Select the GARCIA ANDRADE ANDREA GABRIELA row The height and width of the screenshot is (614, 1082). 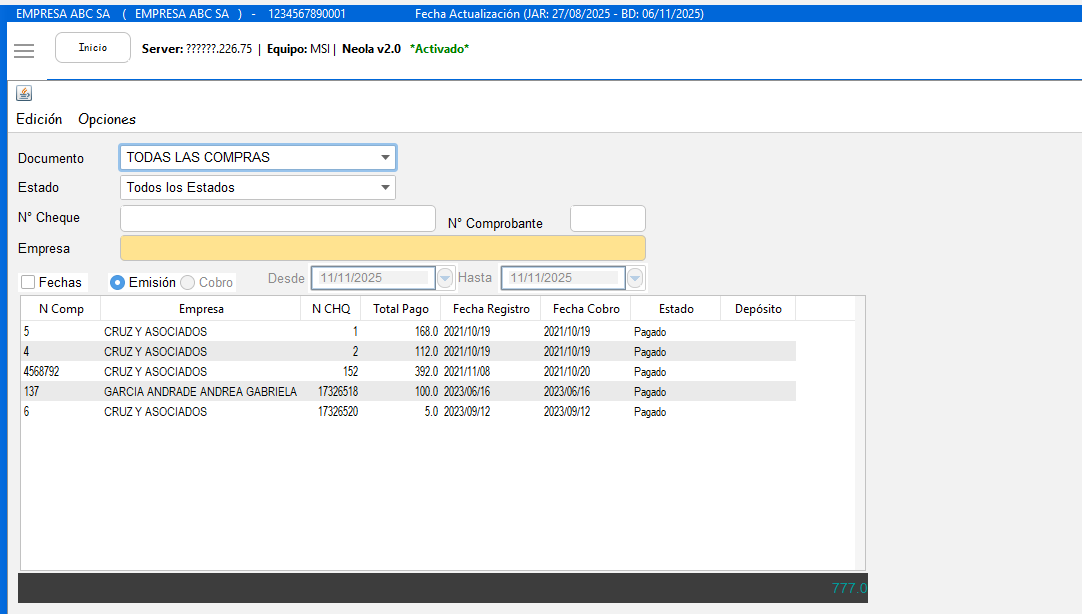click(x=200, y=392)
